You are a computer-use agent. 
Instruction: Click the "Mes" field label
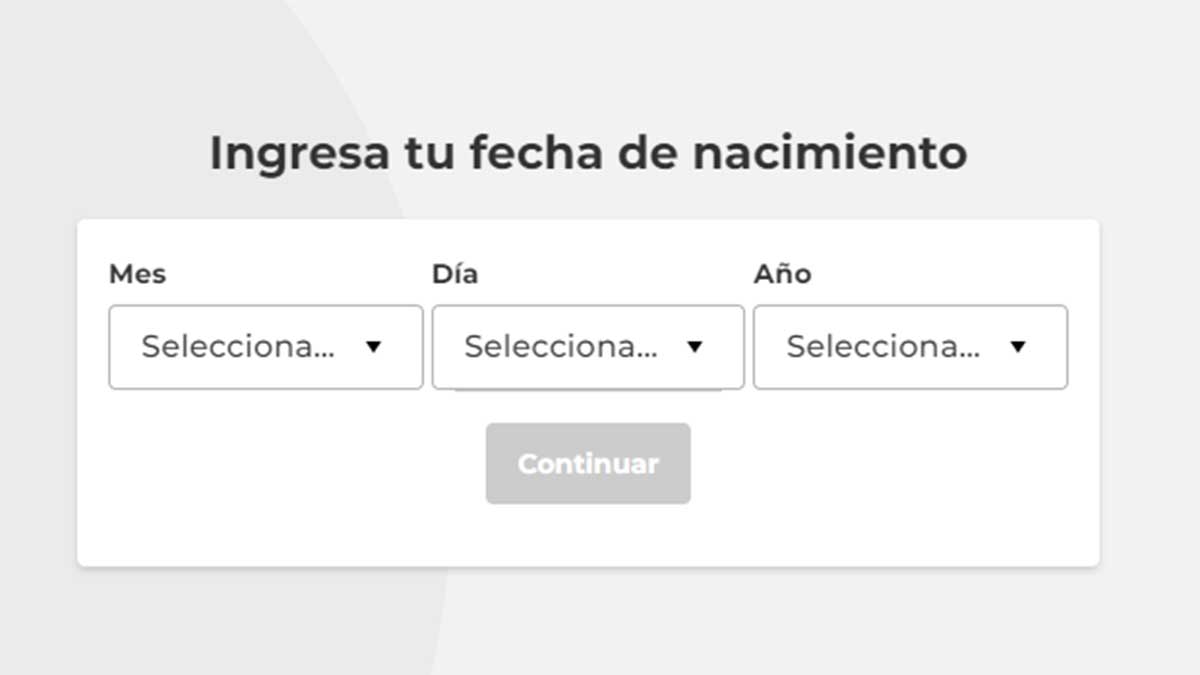coord(137,274)
